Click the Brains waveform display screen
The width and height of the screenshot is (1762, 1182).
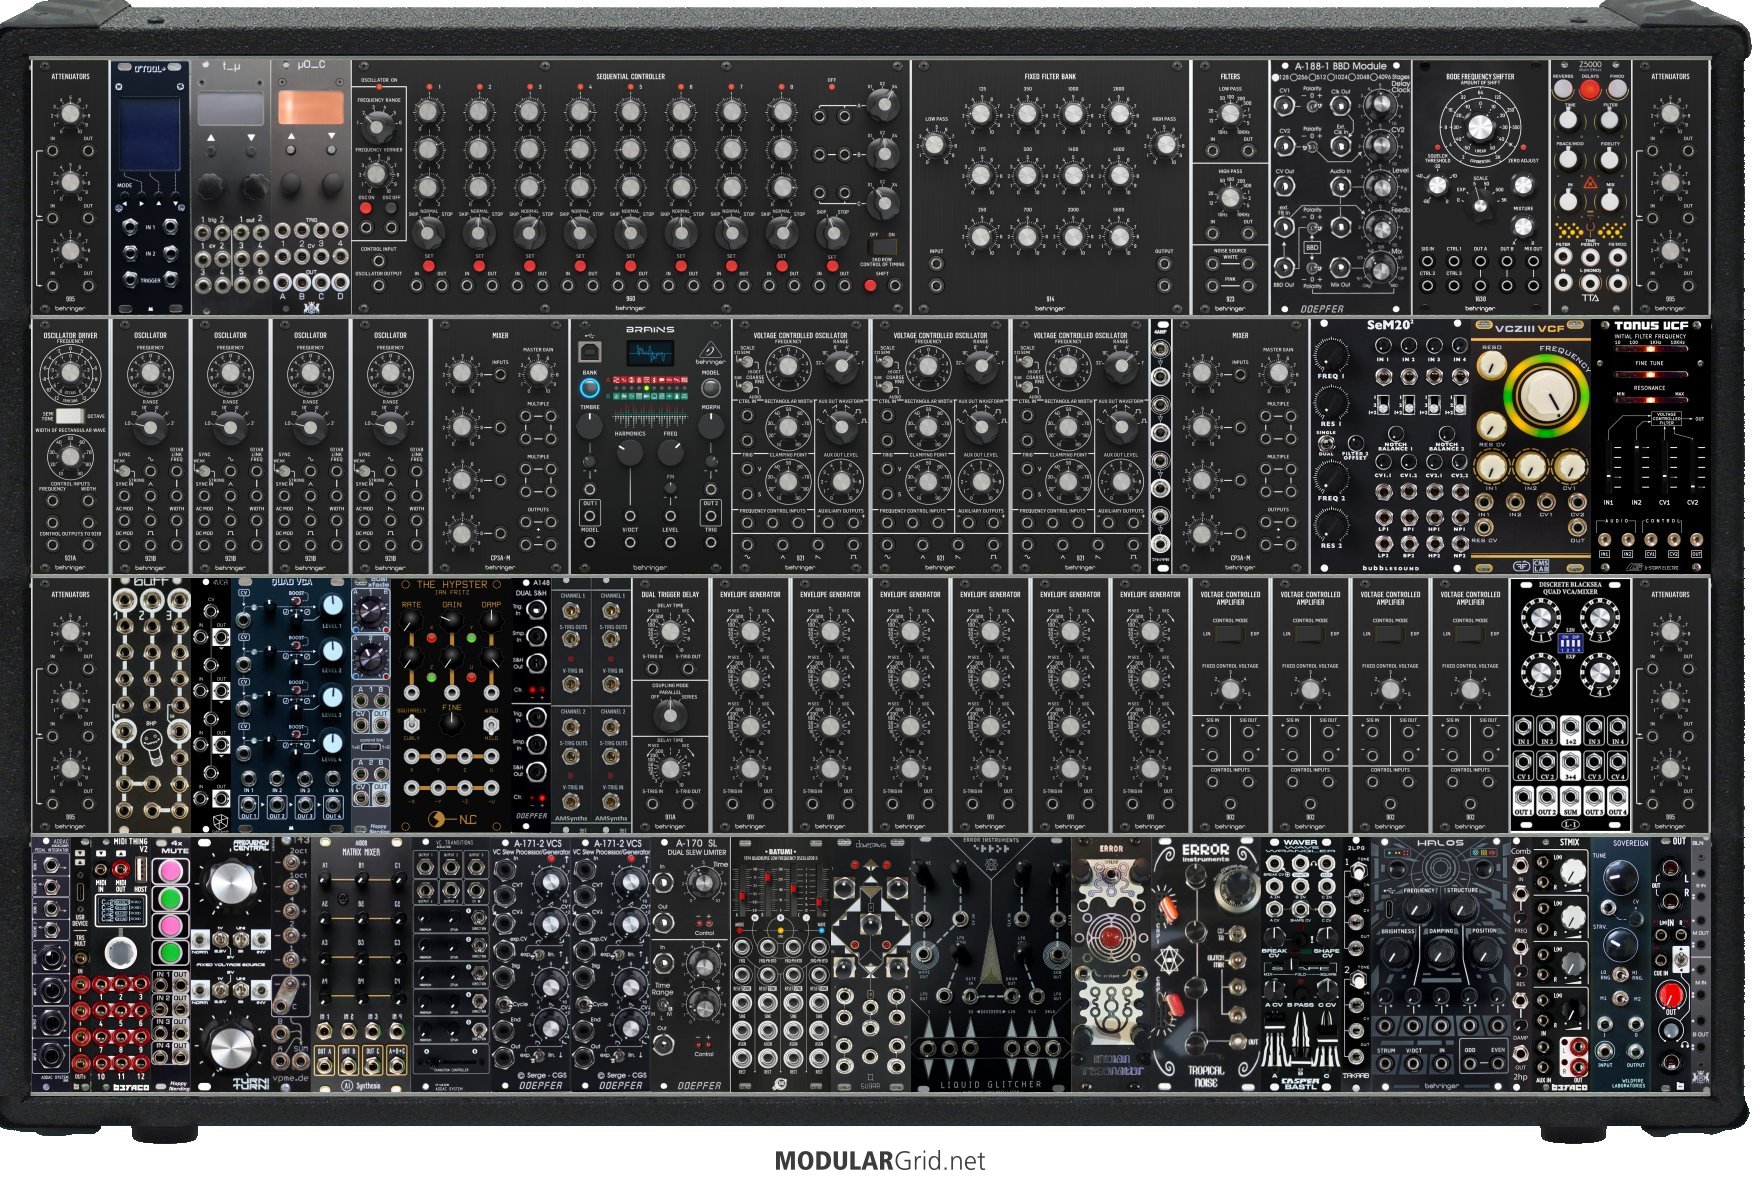click(649, 354)
